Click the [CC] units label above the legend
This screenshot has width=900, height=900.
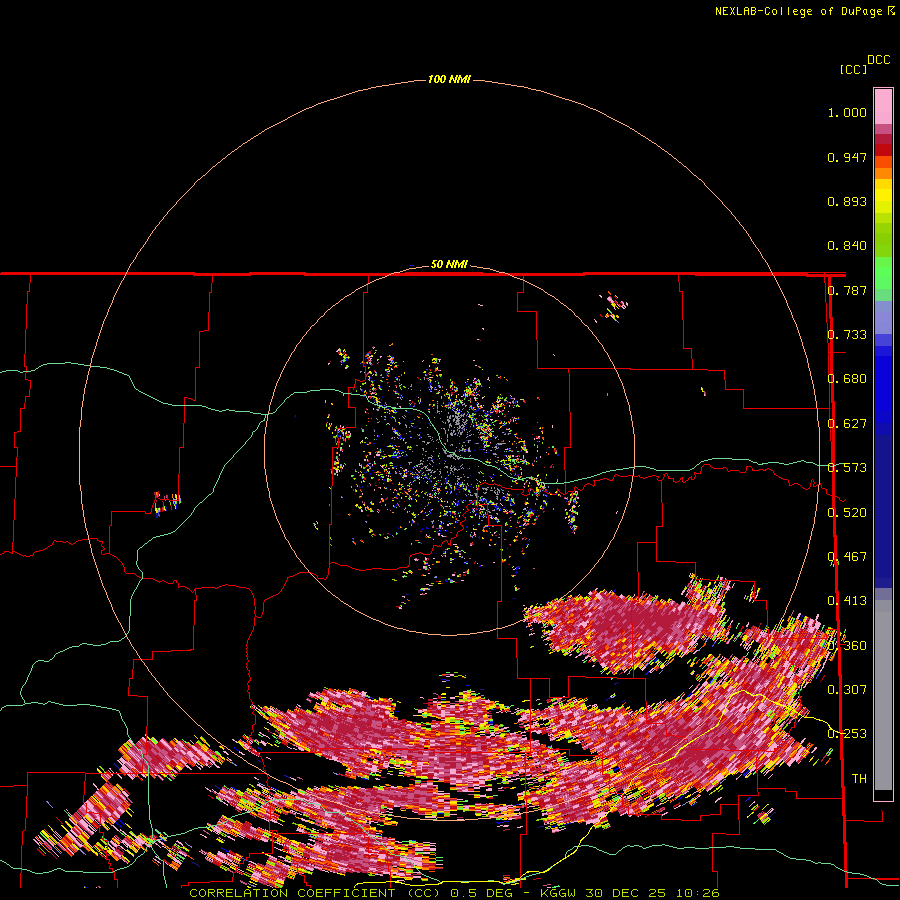[x=853, y=69]
